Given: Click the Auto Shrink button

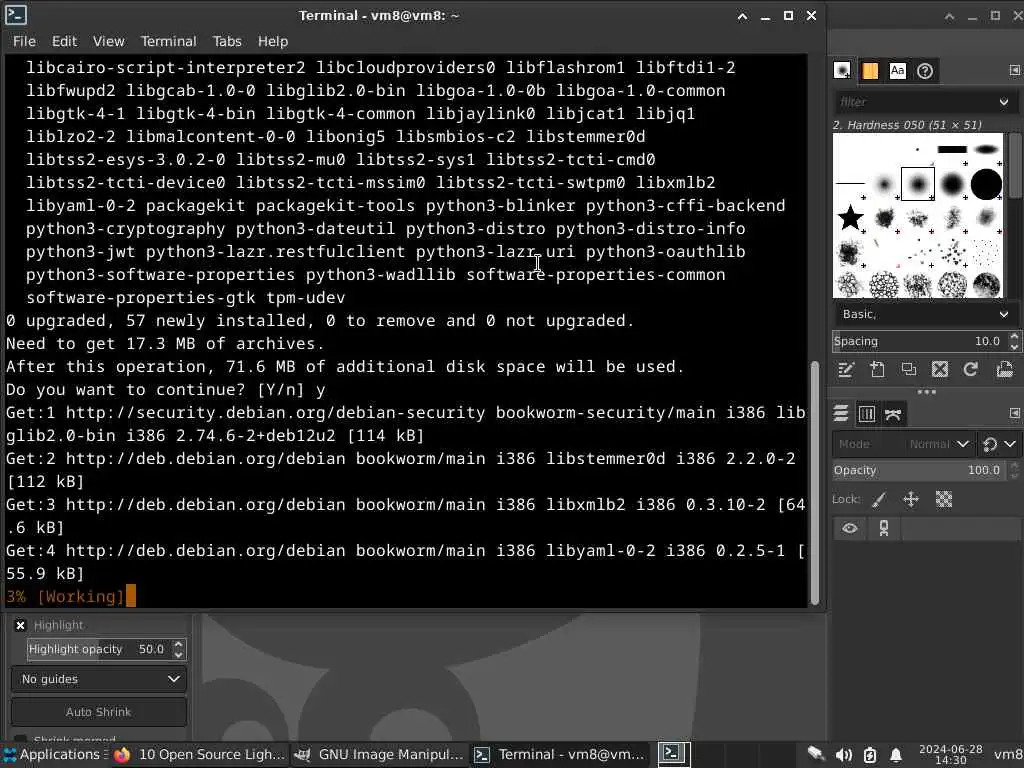Looking at the screenshot, I should click(99, 712).
